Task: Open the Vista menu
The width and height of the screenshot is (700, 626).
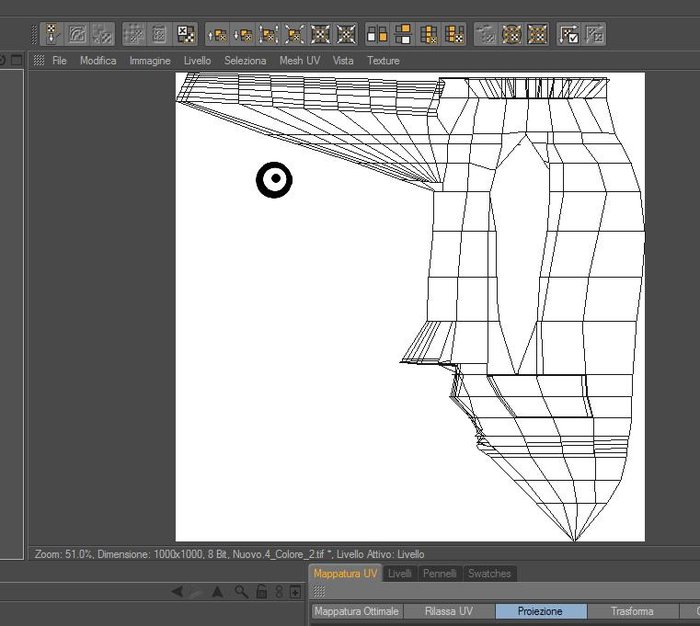Action: tap(343, 61)
